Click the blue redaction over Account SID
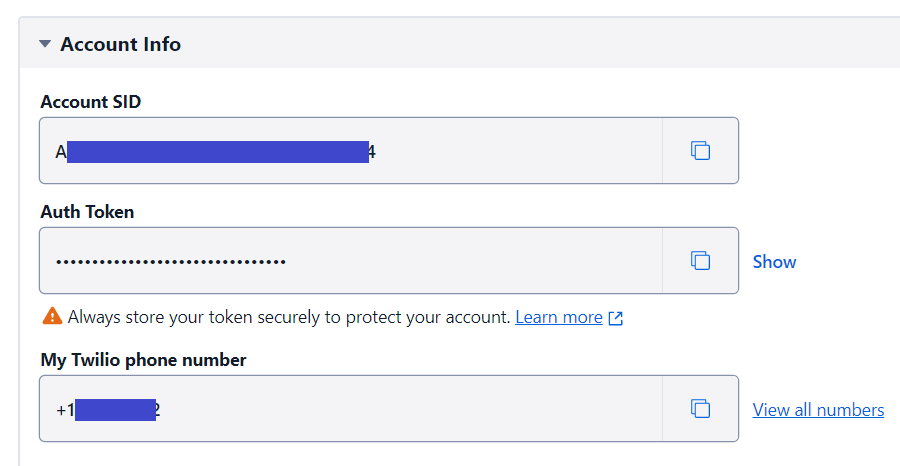 (218, 152)
